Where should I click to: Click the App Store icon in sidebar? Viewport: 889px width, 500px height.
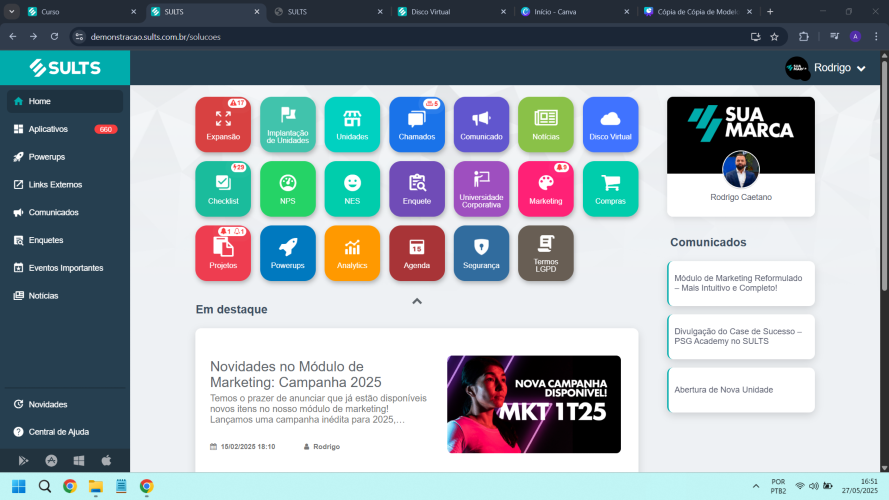[x=51, y=460]
